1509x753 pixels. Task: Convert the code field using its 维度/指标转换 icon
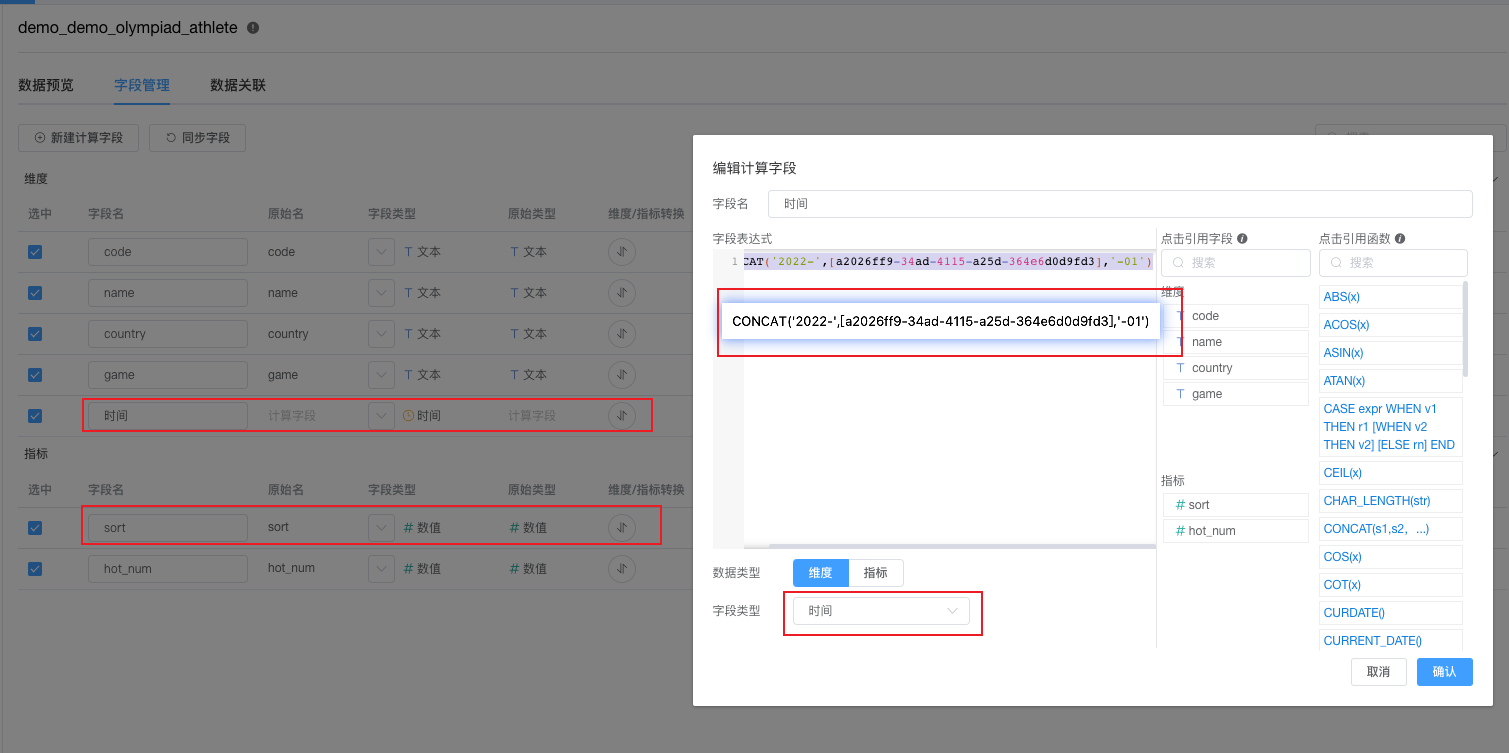(x=622, y=252)
